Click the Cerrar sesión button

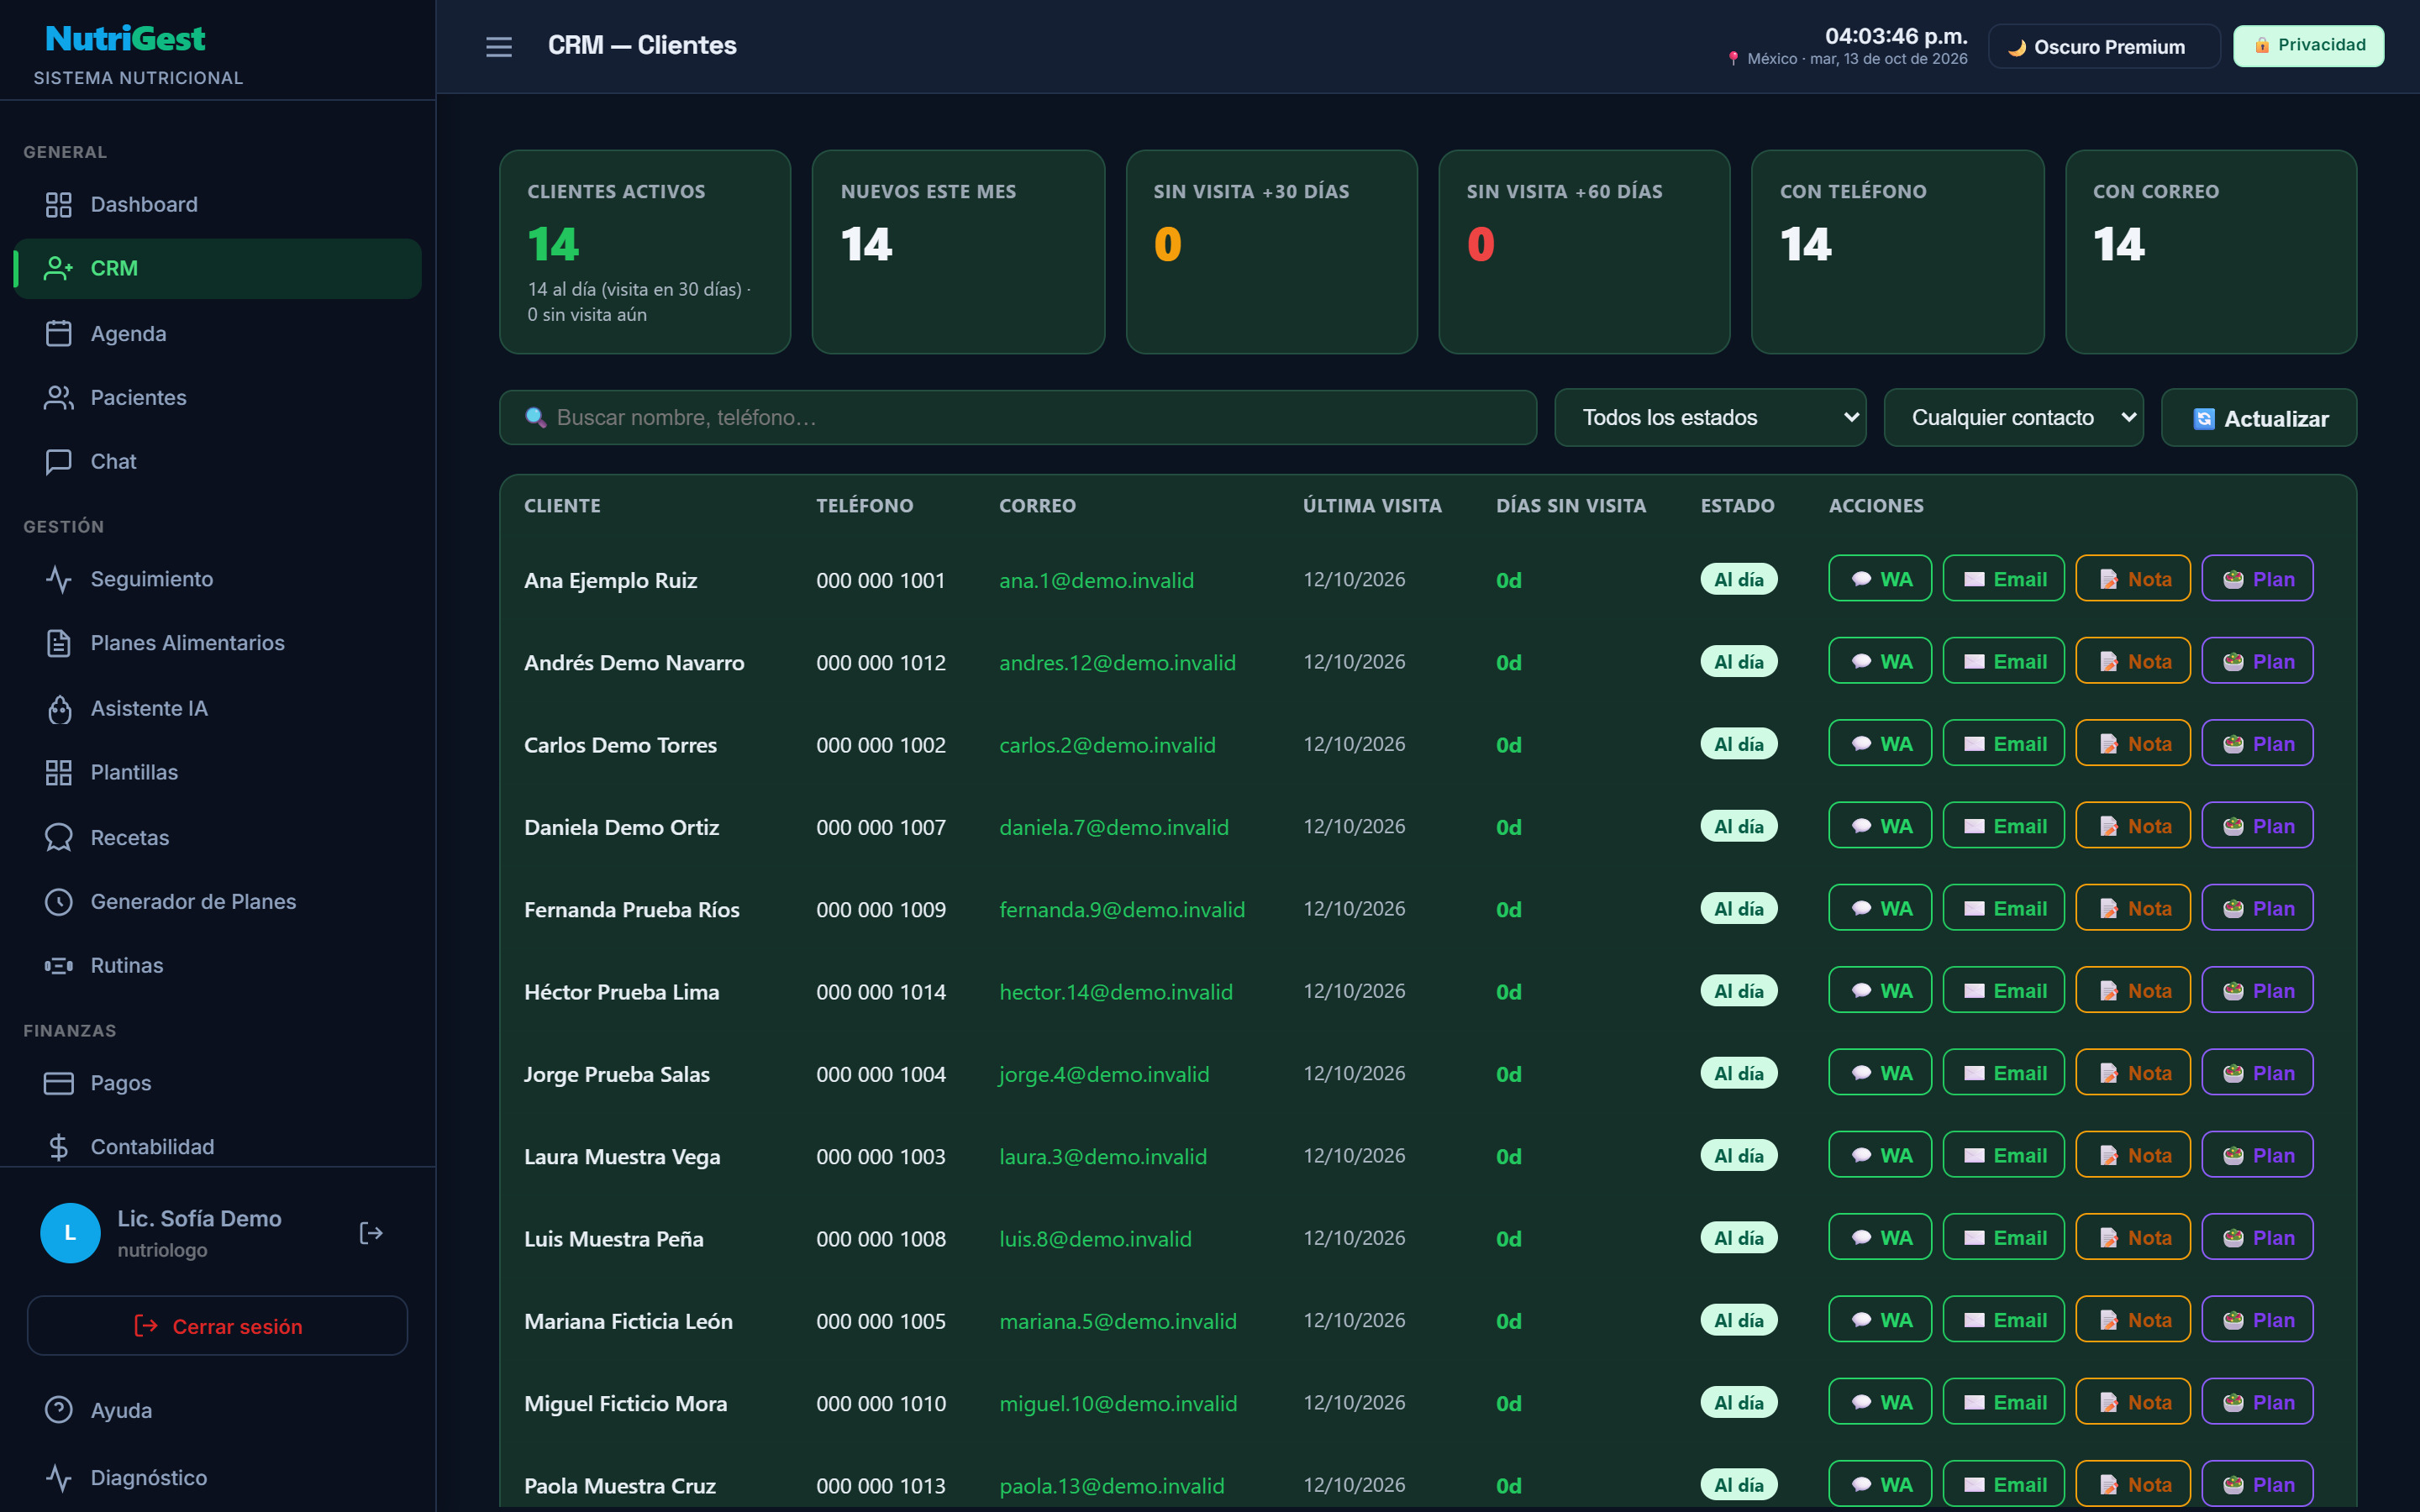[x=217, y=1326]
